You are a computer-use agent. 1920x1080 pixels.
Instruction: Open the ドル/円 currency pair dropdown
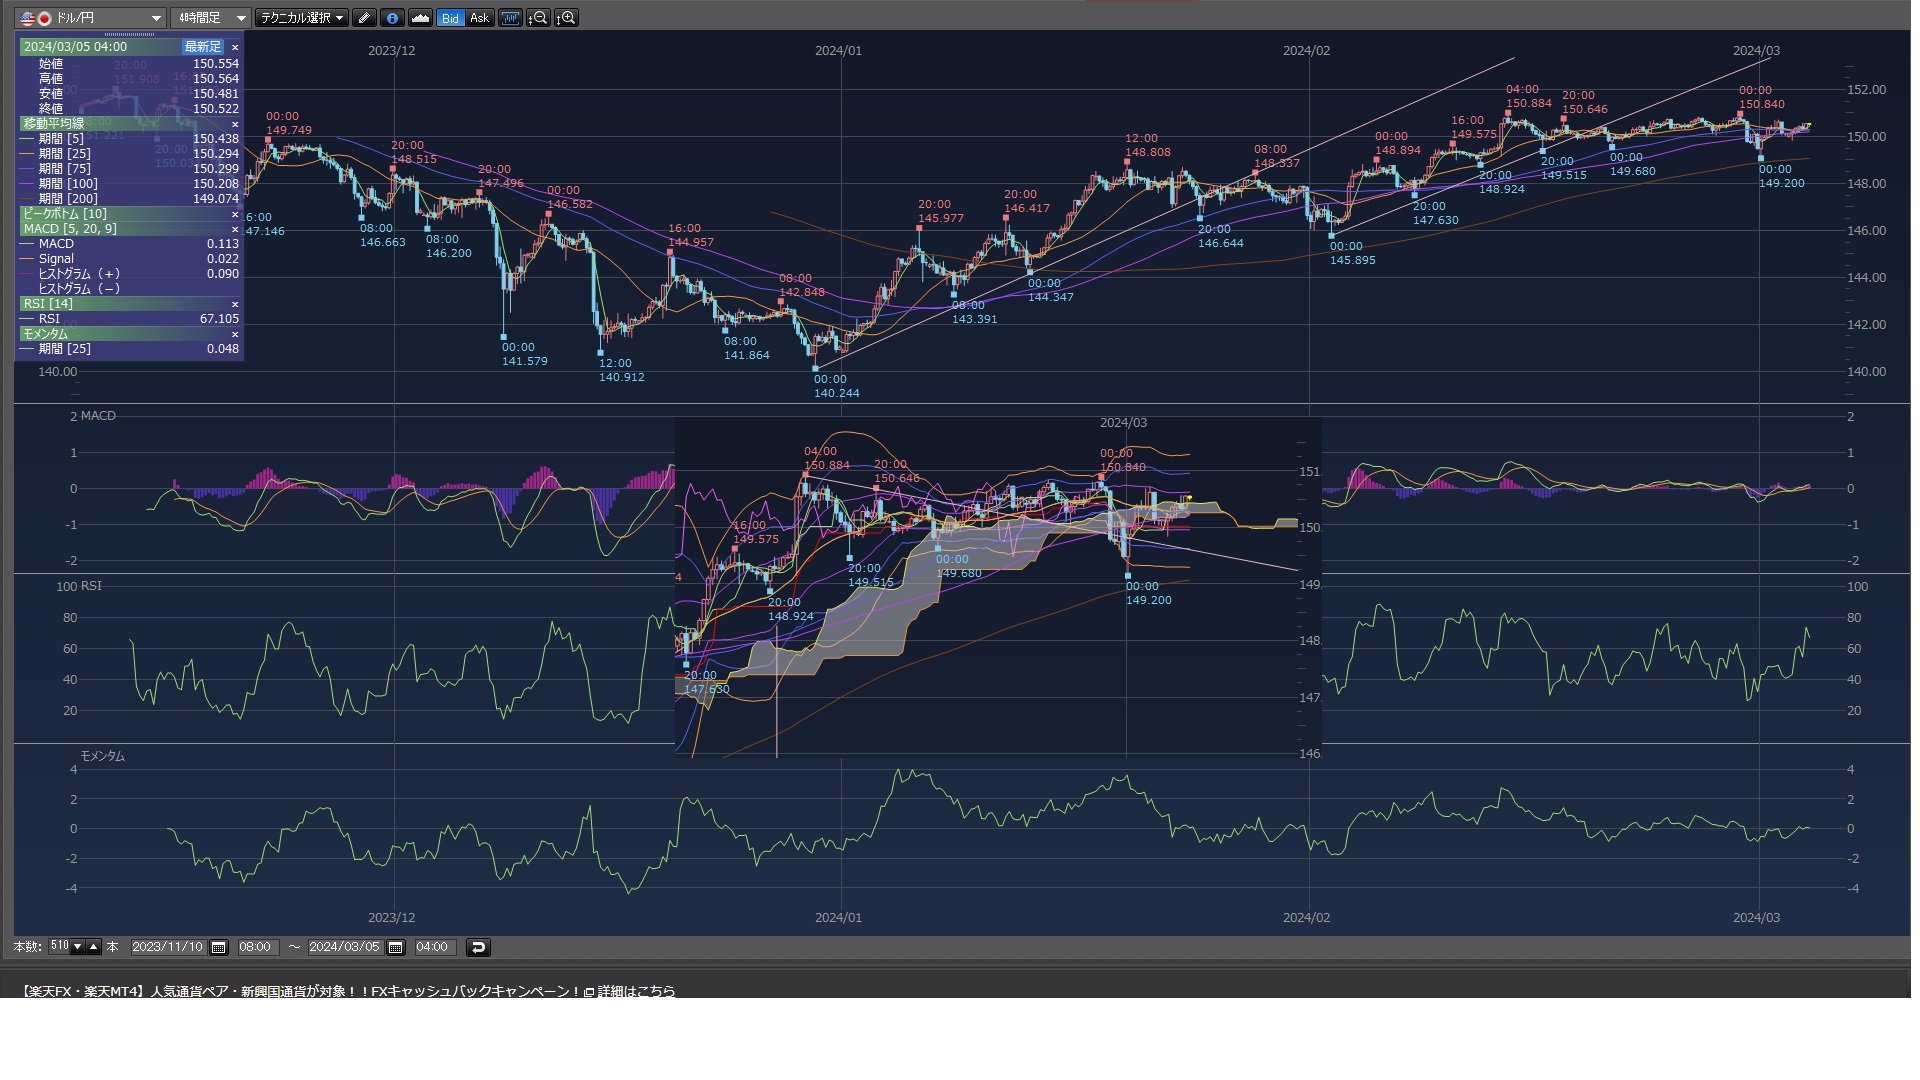pyautogui.click(x=156, y=18)
